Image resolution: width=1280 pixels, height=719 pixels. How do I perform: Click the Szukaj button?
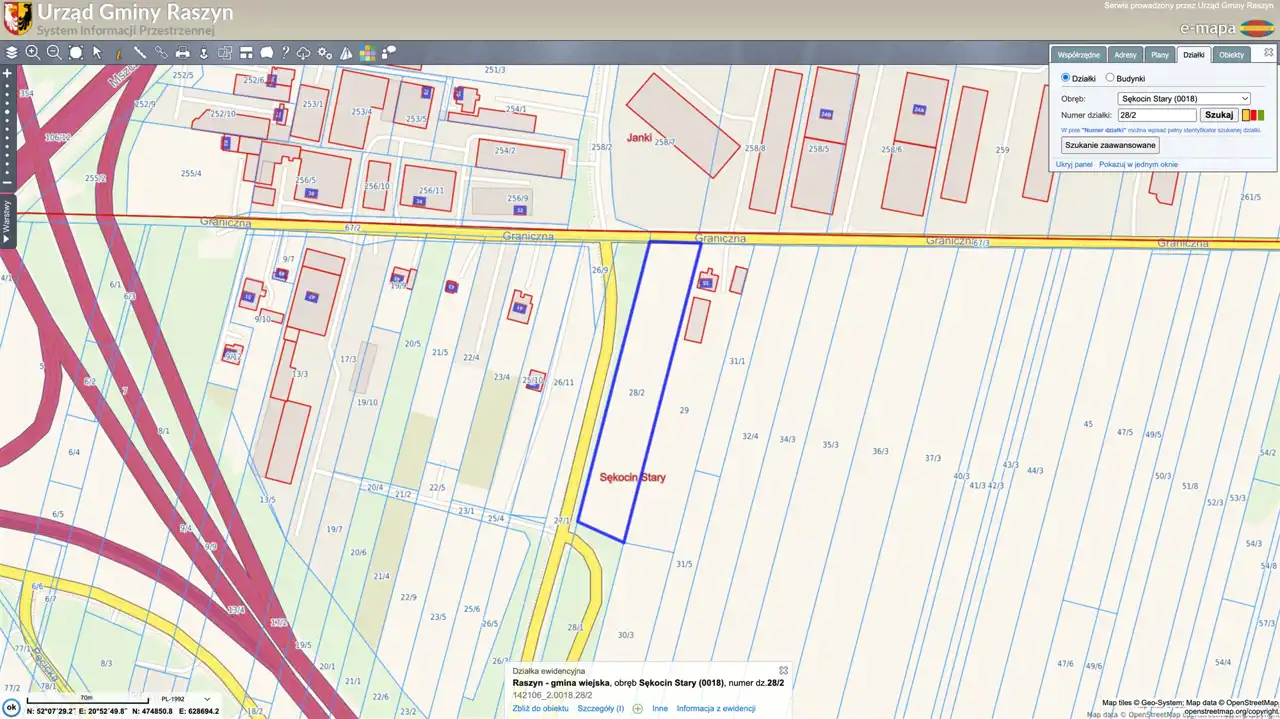pyautogui.click(x=1218, y=115)
